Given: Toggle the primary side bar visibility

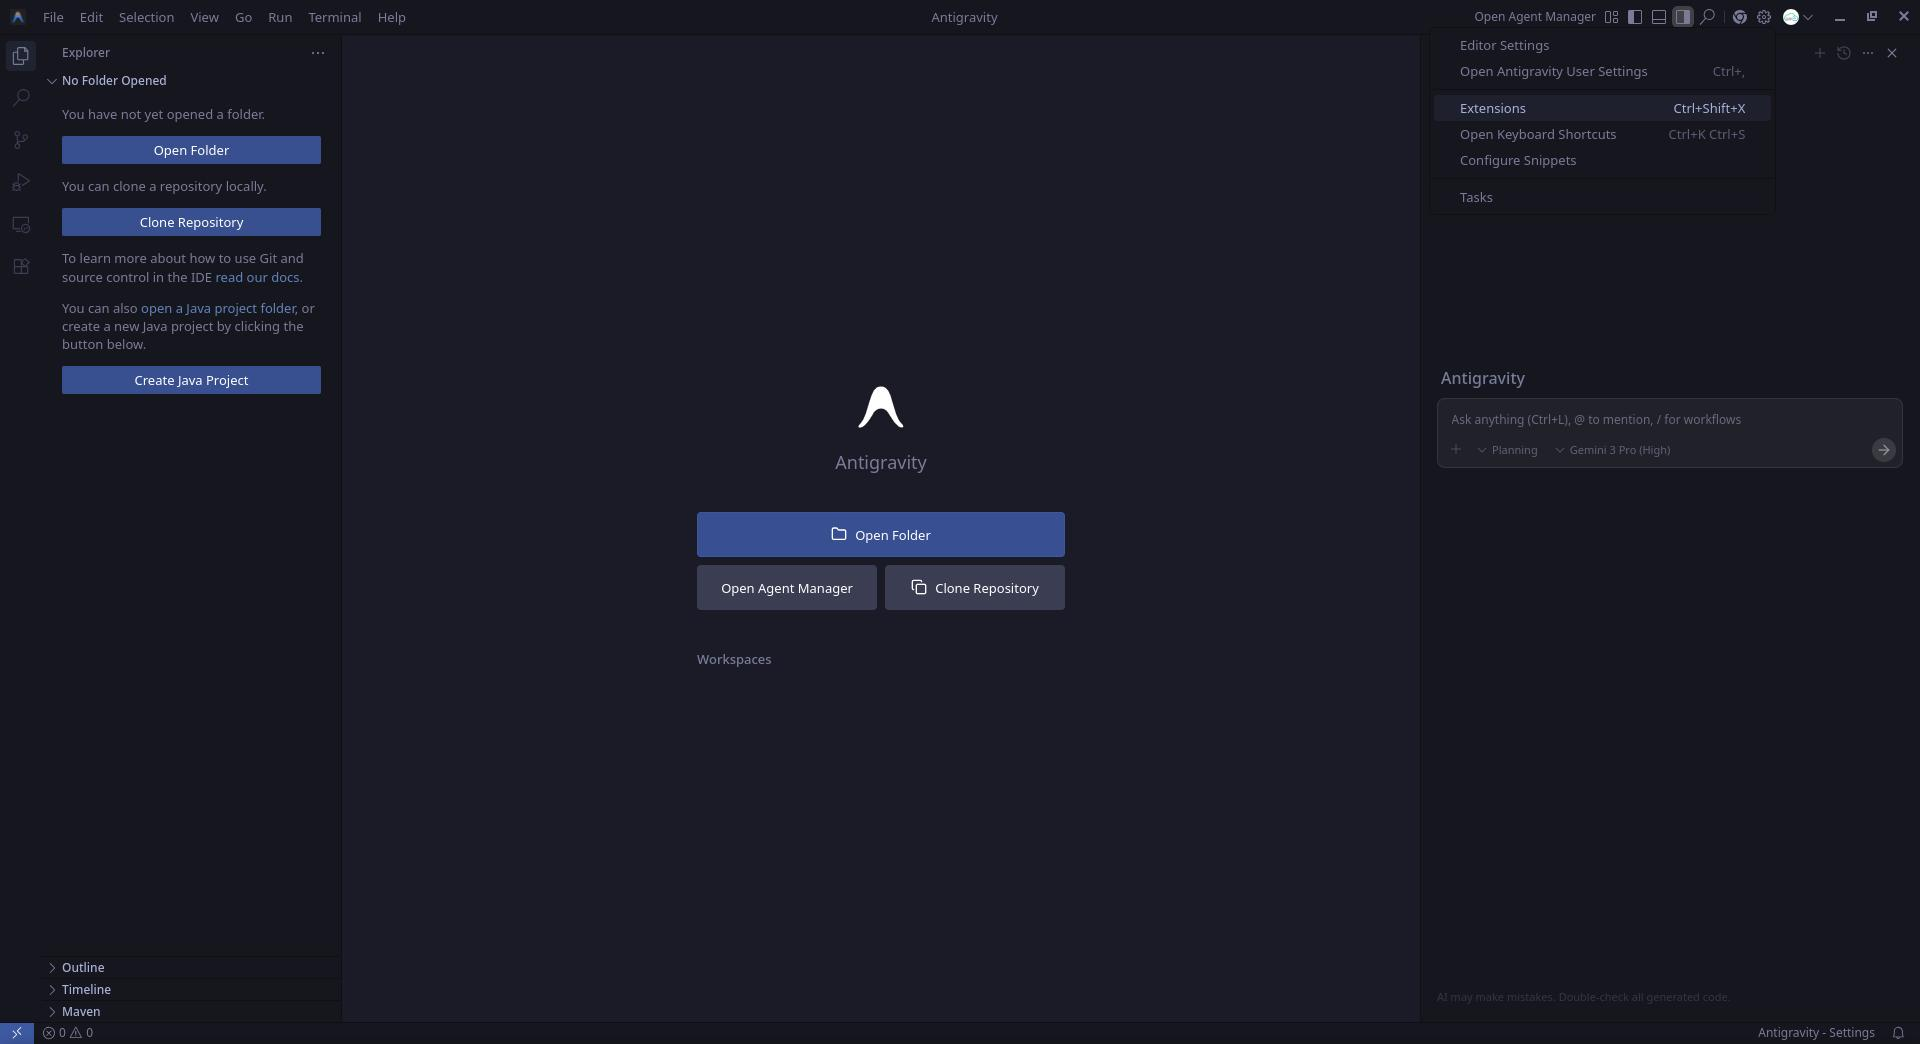Looking at the screenshot, I should [x=1635, y=17].
